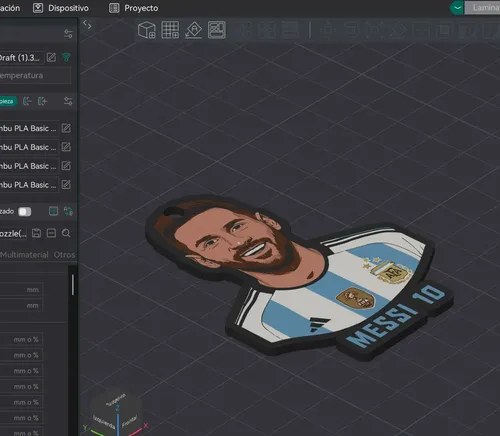Open the Draft (1) printer preset dropdown
500x436 pixels.
(21, 58)
